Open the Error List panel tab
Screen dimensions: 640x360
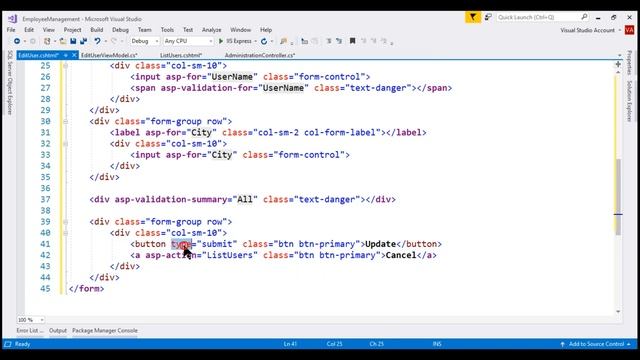[x=29, y=331]
